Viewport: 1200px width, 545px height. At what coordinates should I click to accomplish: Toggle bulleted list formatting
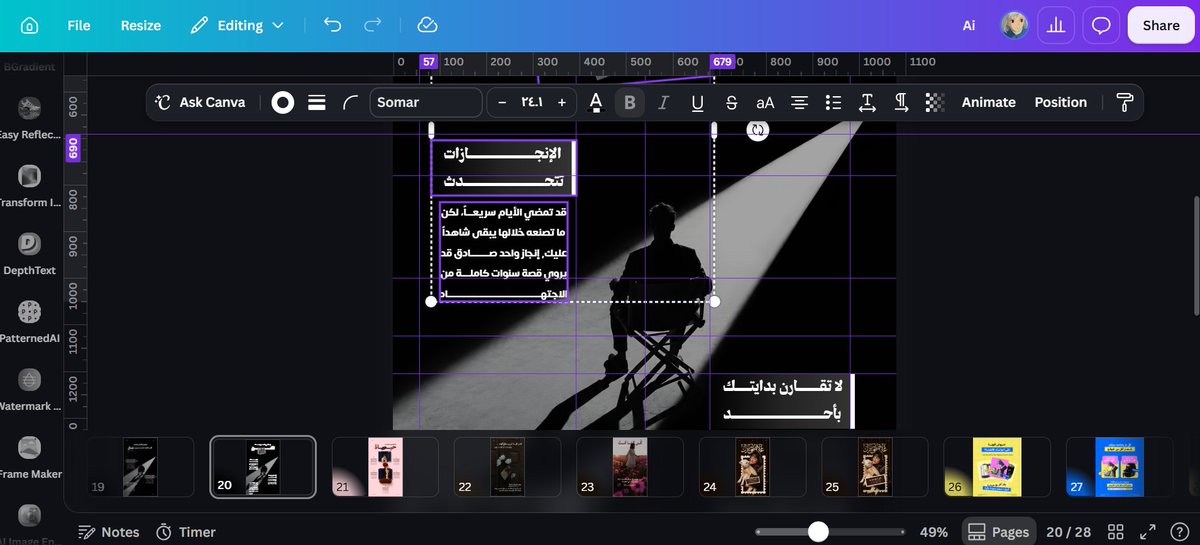point(834,102)
